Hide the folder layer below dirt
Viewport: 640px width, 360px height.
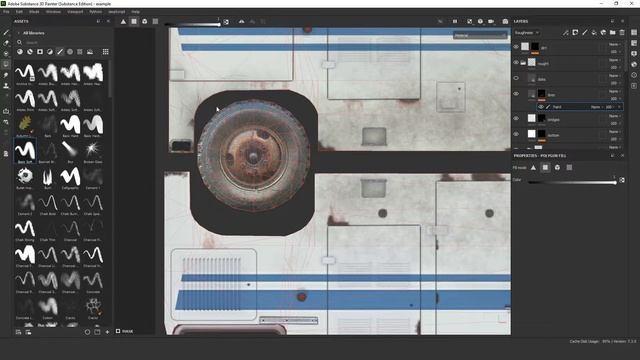[516, 62]
